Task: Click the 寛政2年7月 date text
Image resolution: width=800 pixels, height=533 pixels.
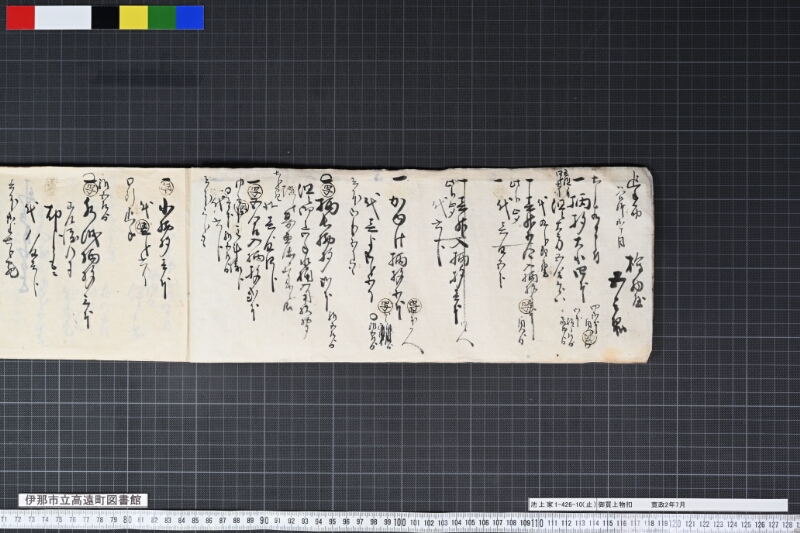Action: 668,504
